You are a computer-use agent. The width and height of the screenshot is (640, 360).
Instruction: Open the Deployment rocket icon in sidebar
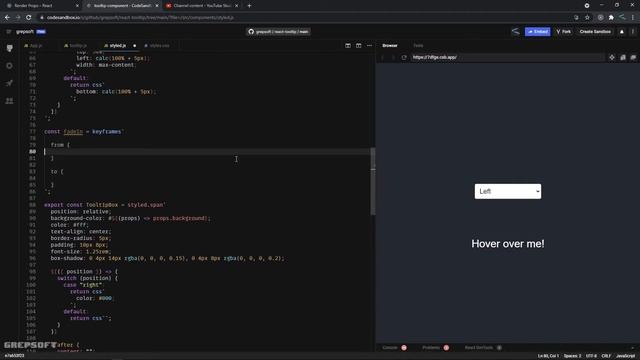pyautogui.click(x=9, y=83)
